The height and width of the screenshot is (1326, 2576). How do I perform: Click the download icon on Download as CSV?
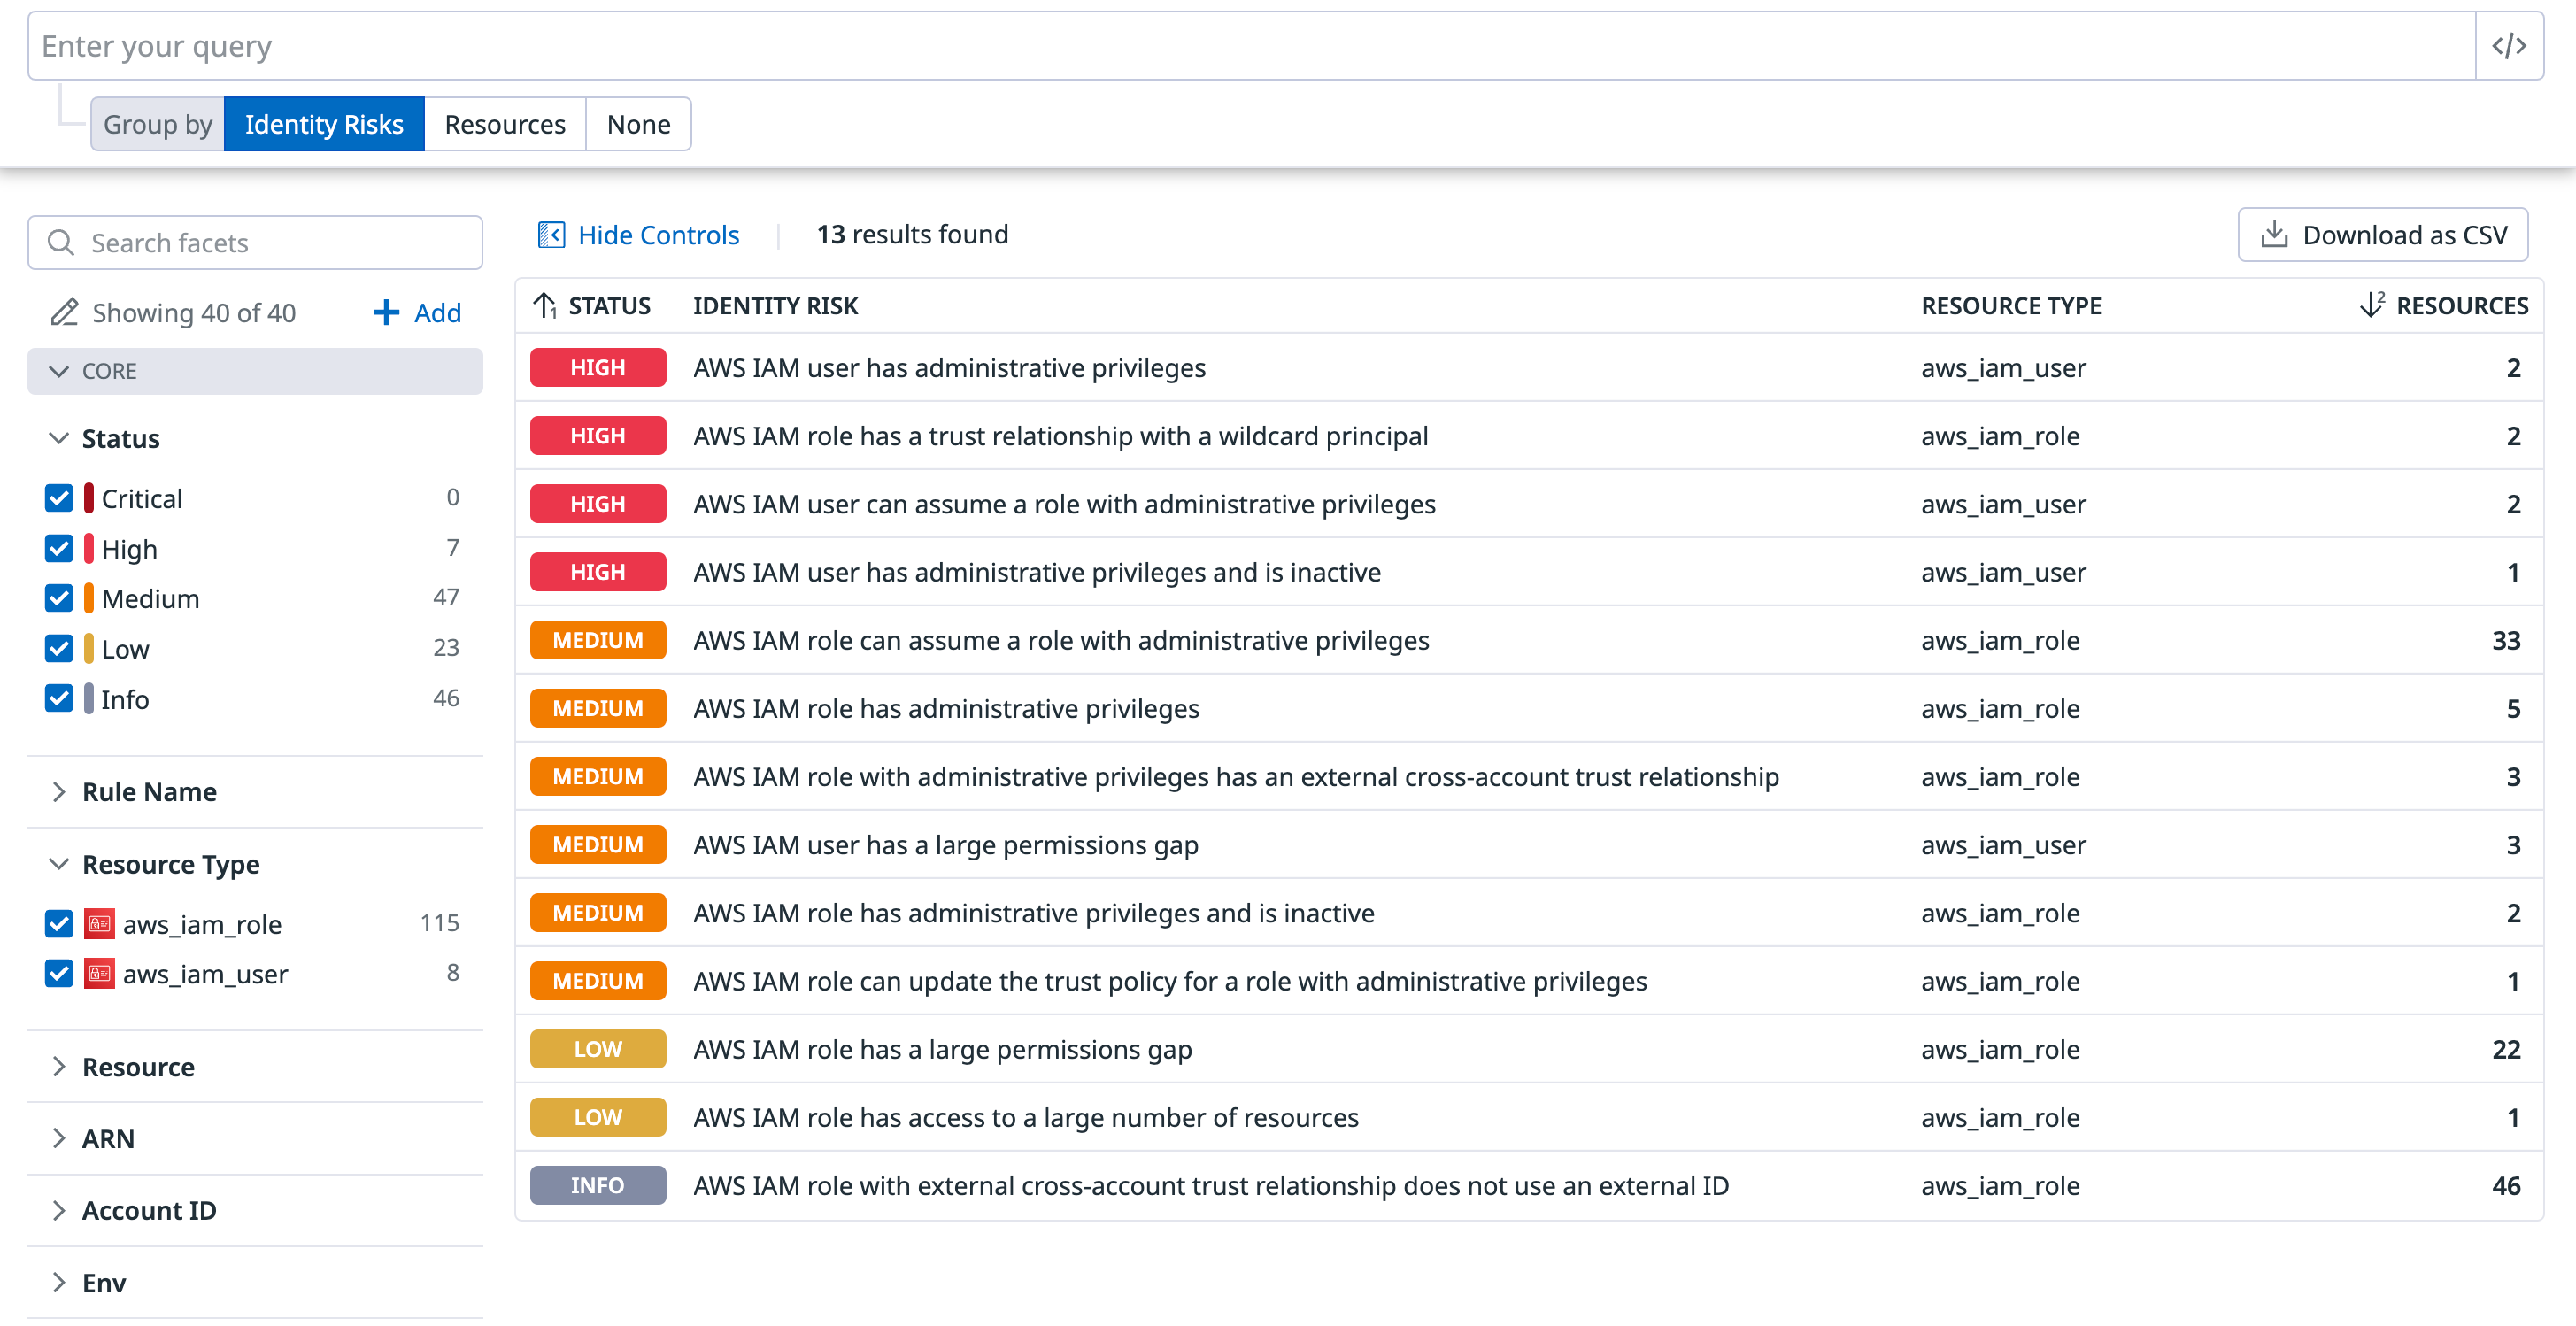pos(2274,234)
